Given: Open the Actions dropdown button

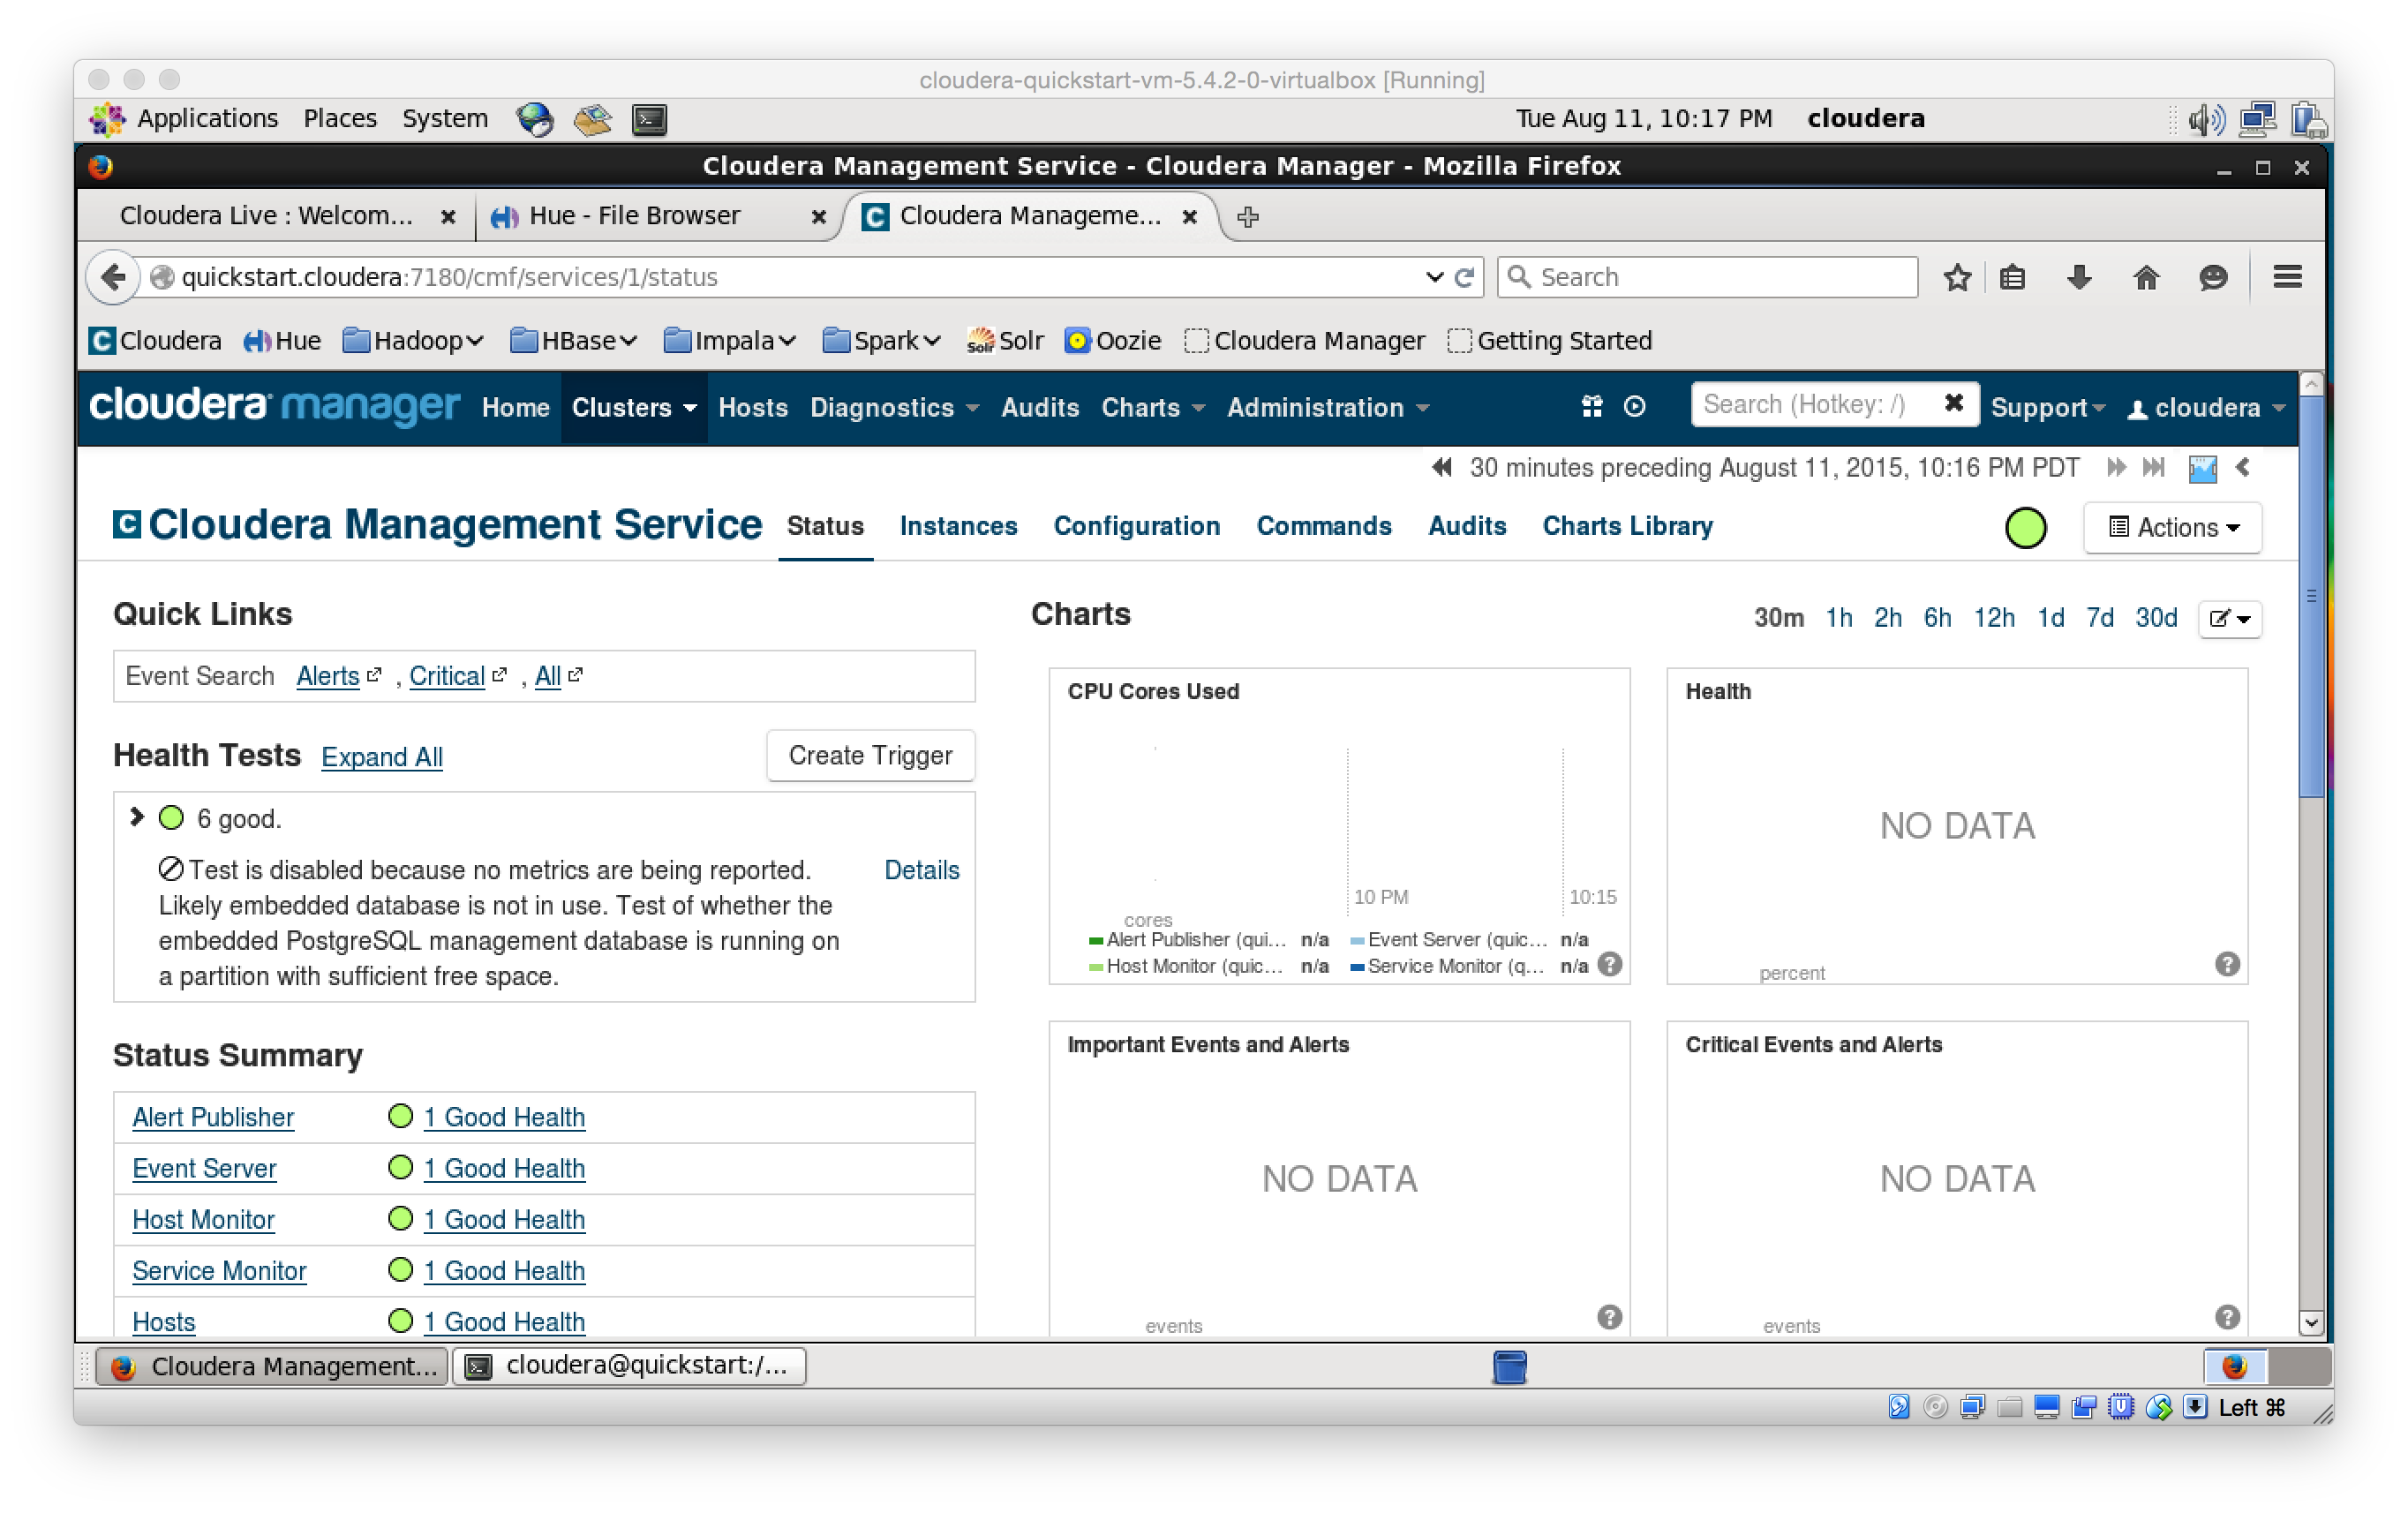Looking at the screenshot, I should 2172,527.
